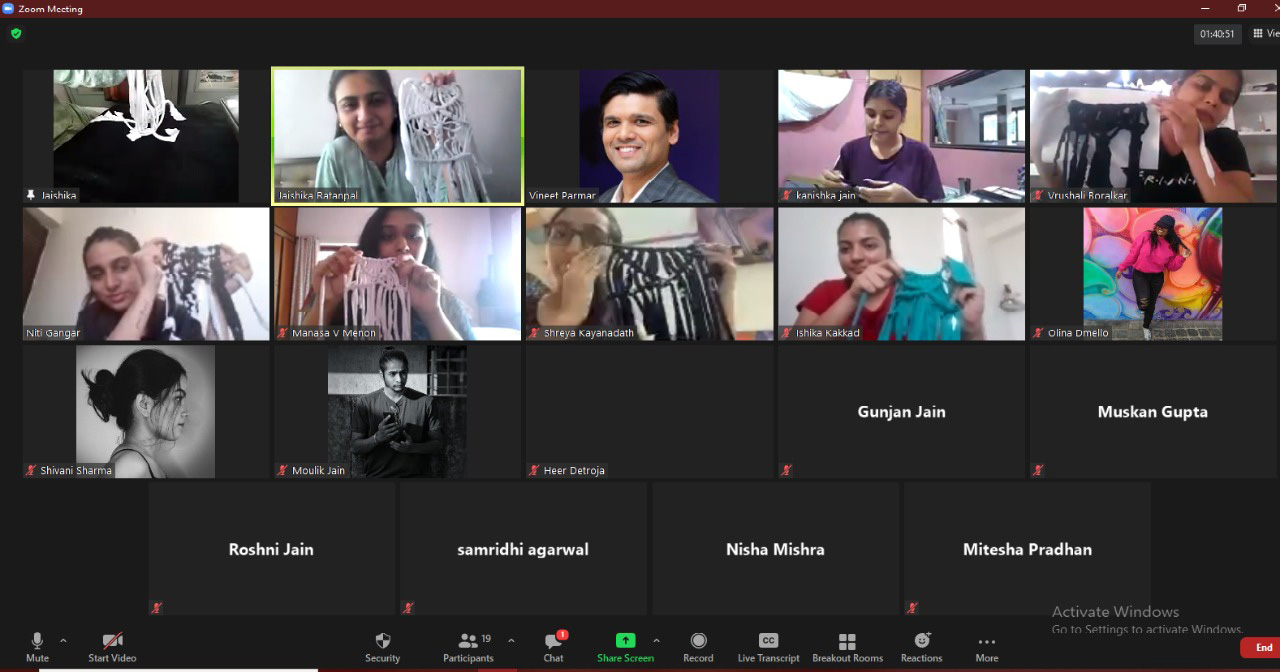The image size is (1280, 672).
Task: Click the green Share Screen icon
Action: tap(625, 641)
